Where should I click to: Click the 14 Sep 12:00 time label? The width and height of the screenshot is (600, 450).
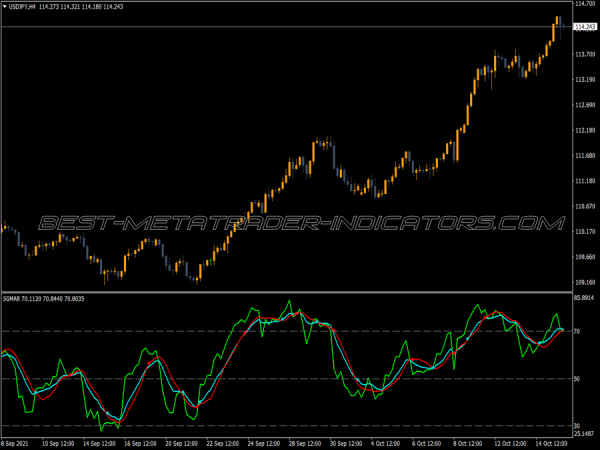click(99, 444)
